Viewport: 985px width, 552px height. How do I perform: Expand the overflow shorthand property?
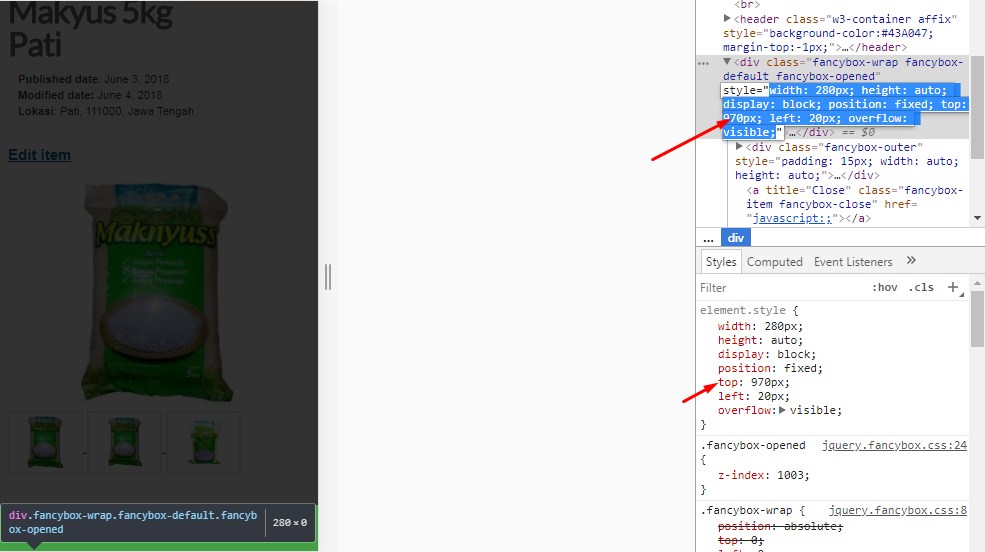(x=782, y=410)
